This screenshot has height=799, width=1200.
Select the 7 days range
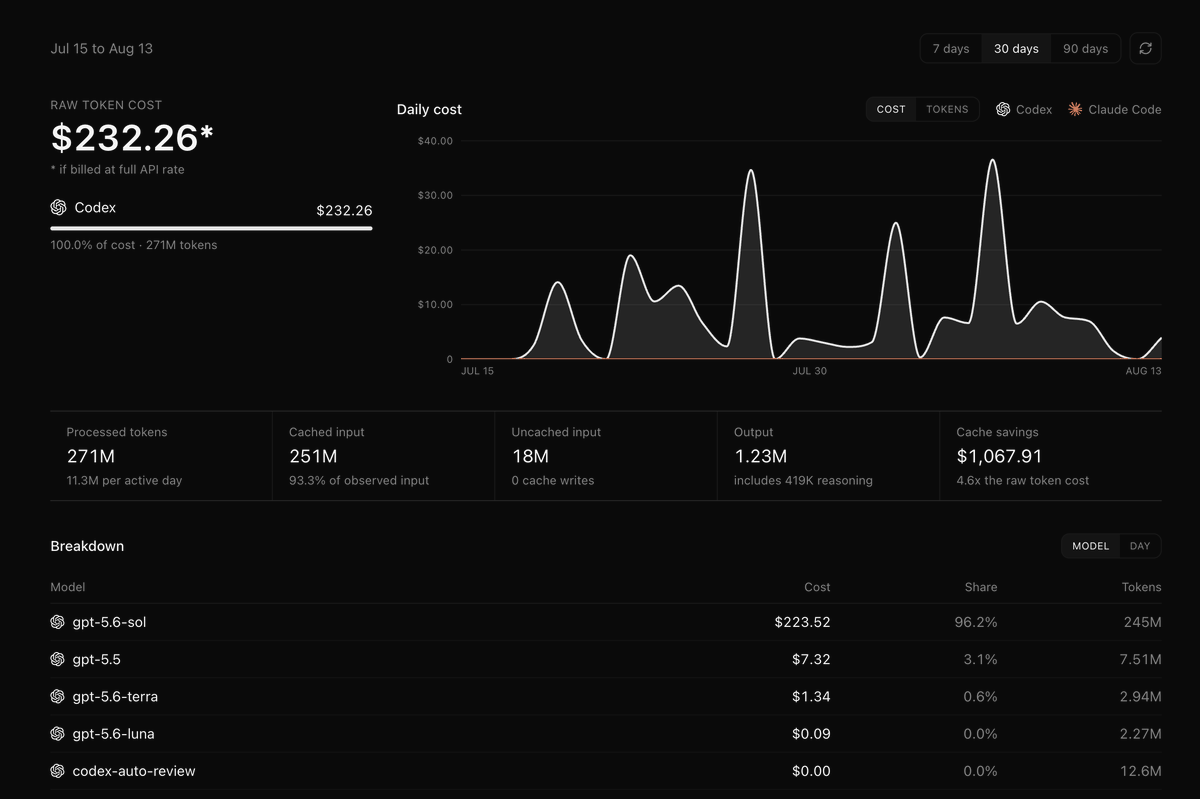(x=951, y=48)
